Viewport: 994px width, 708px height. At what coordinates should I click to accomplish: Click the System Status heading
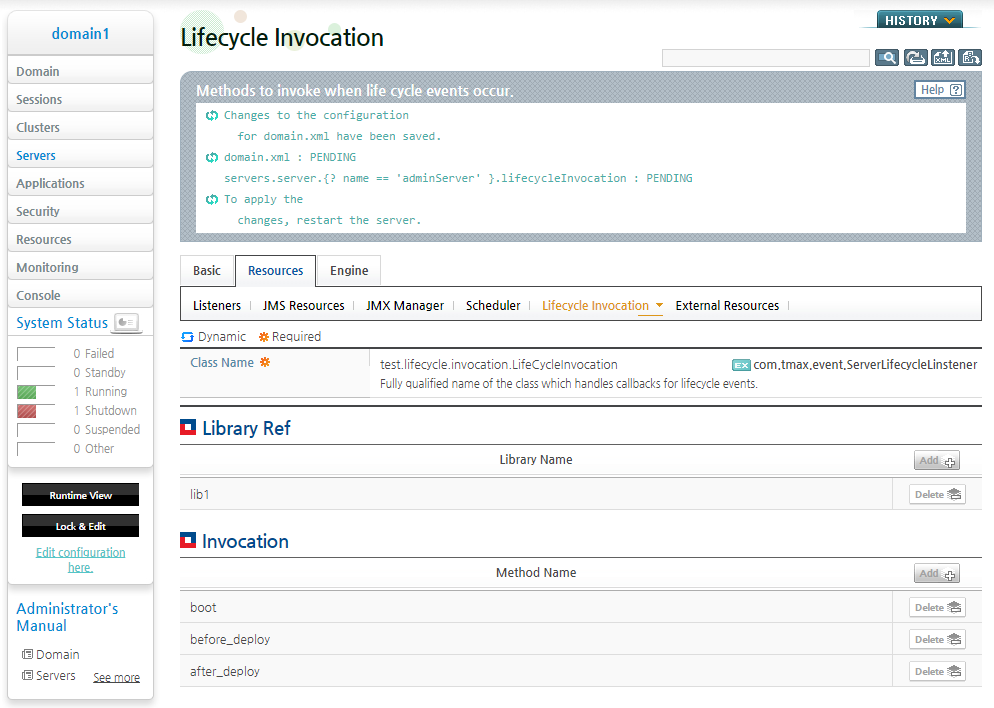click(62, 323)
